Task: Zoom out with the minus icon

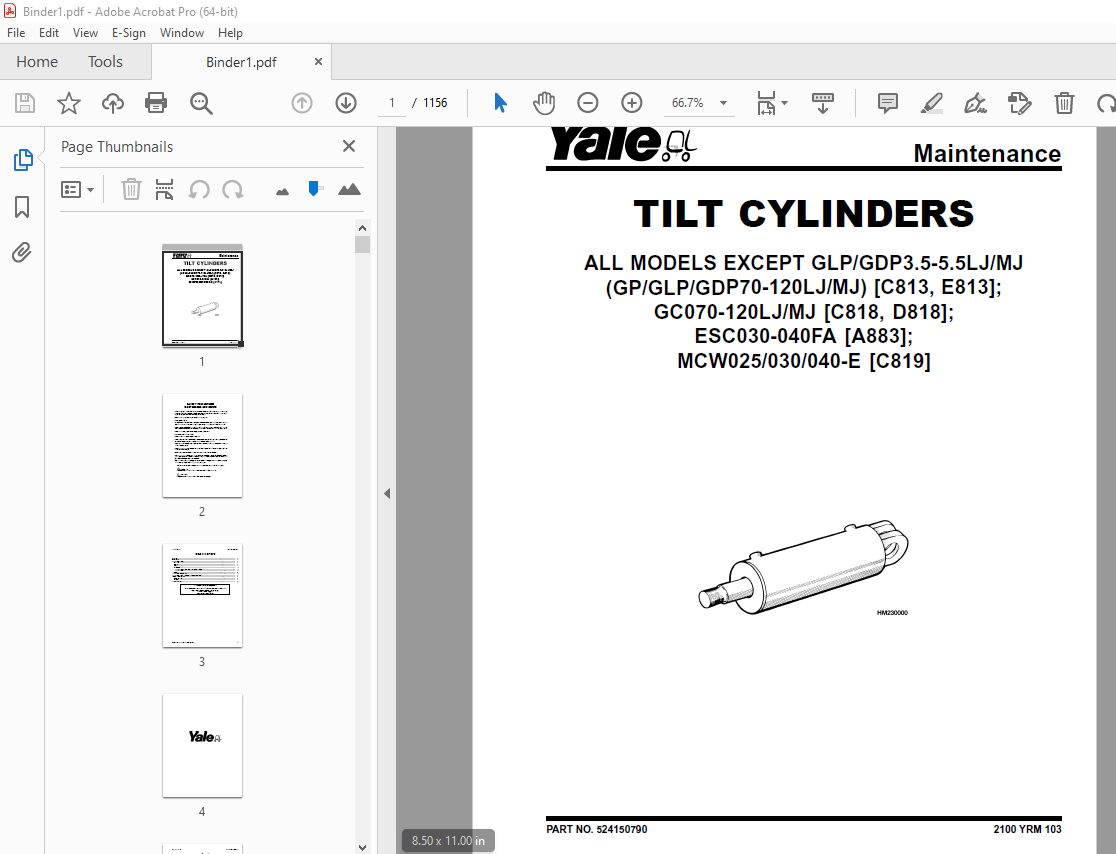Action: tap(588, 103)
